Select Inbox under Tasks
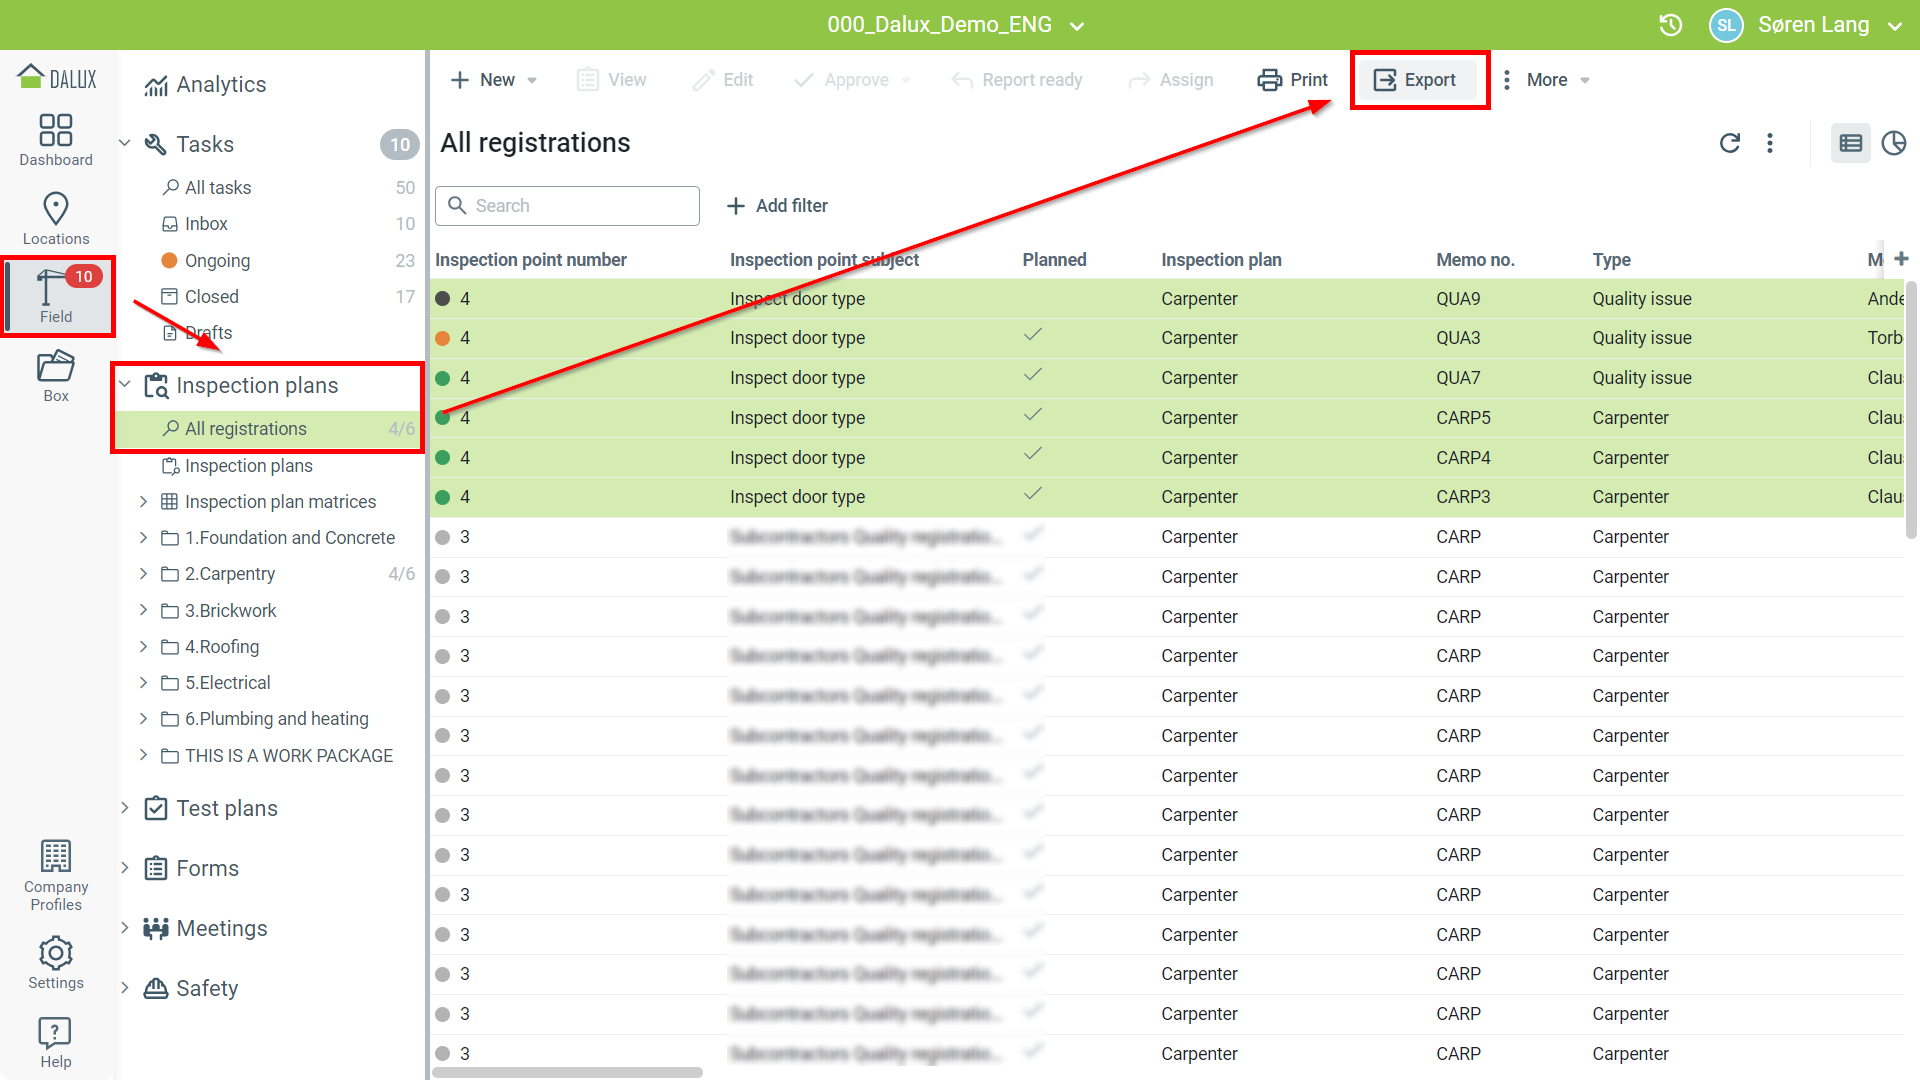This screenshot has height=1080, width=1920. point(206,224)
